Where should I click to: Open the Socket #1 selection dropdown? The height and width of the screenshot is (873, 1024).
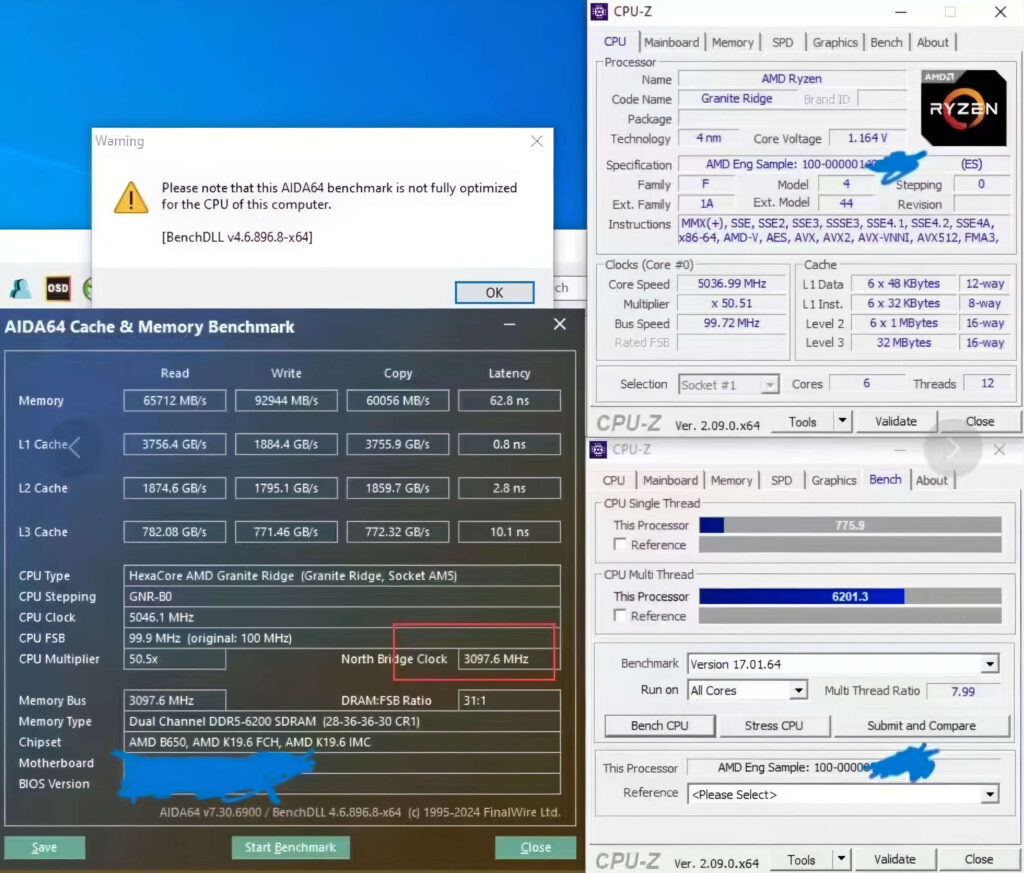770,385
